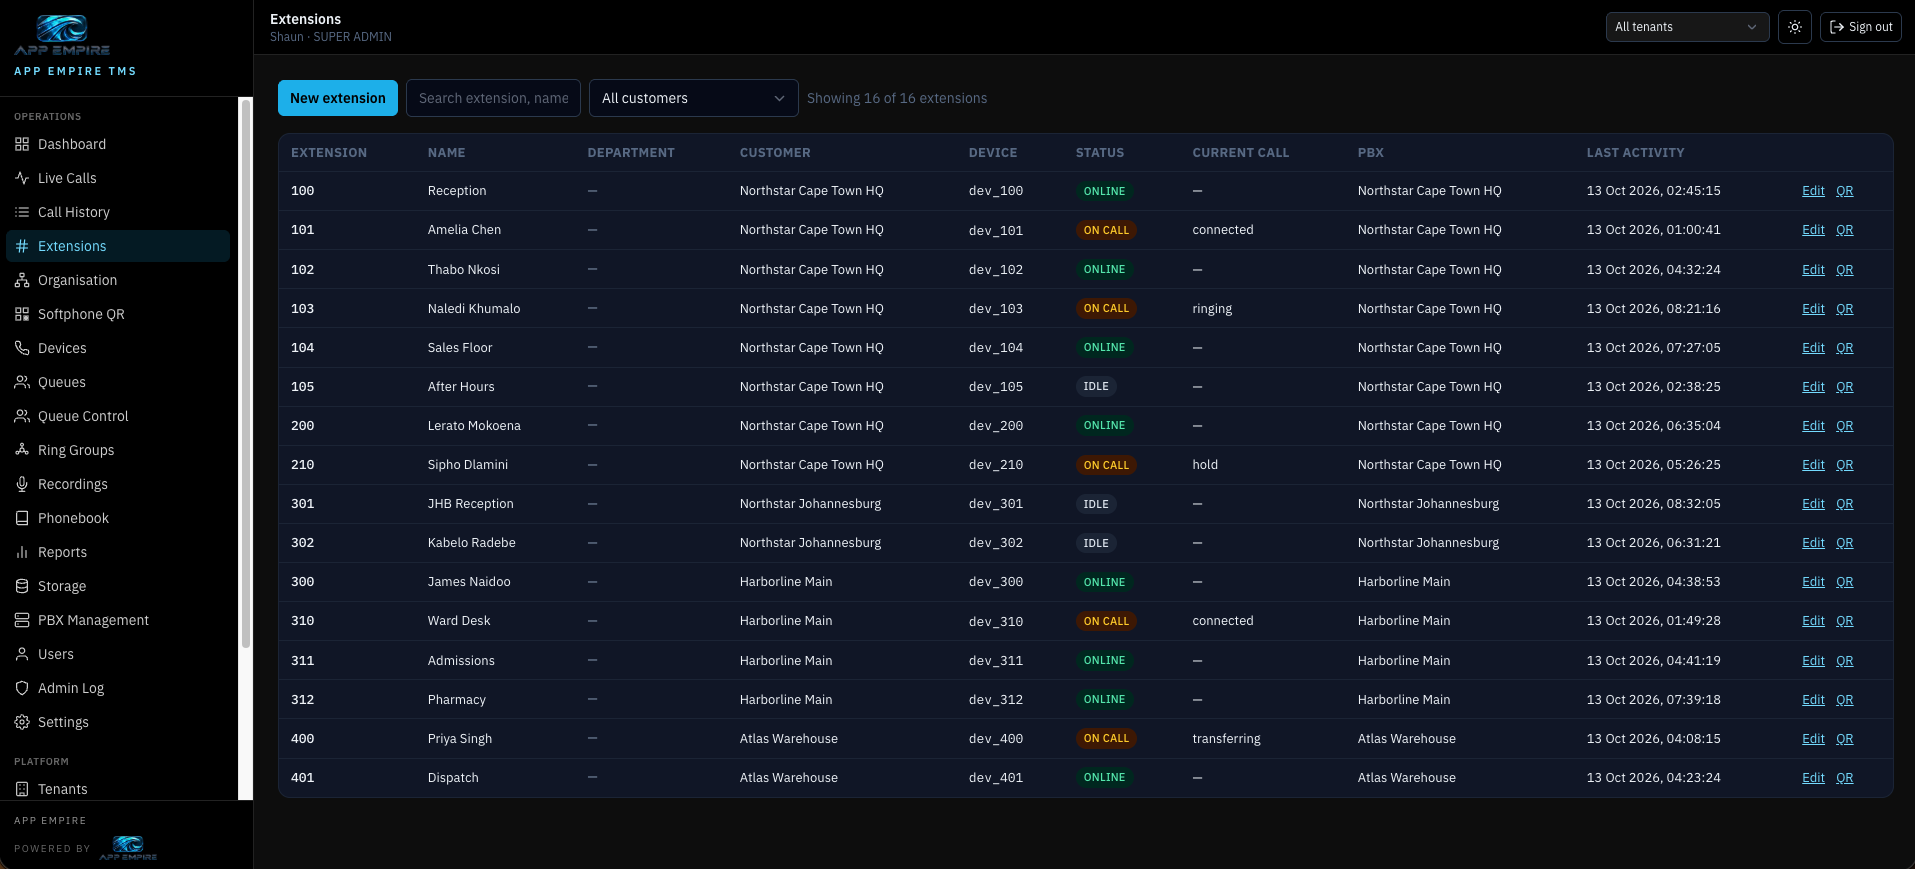
Task: Edit extension 310 Ward Desk
Action: pos(1813,621)
